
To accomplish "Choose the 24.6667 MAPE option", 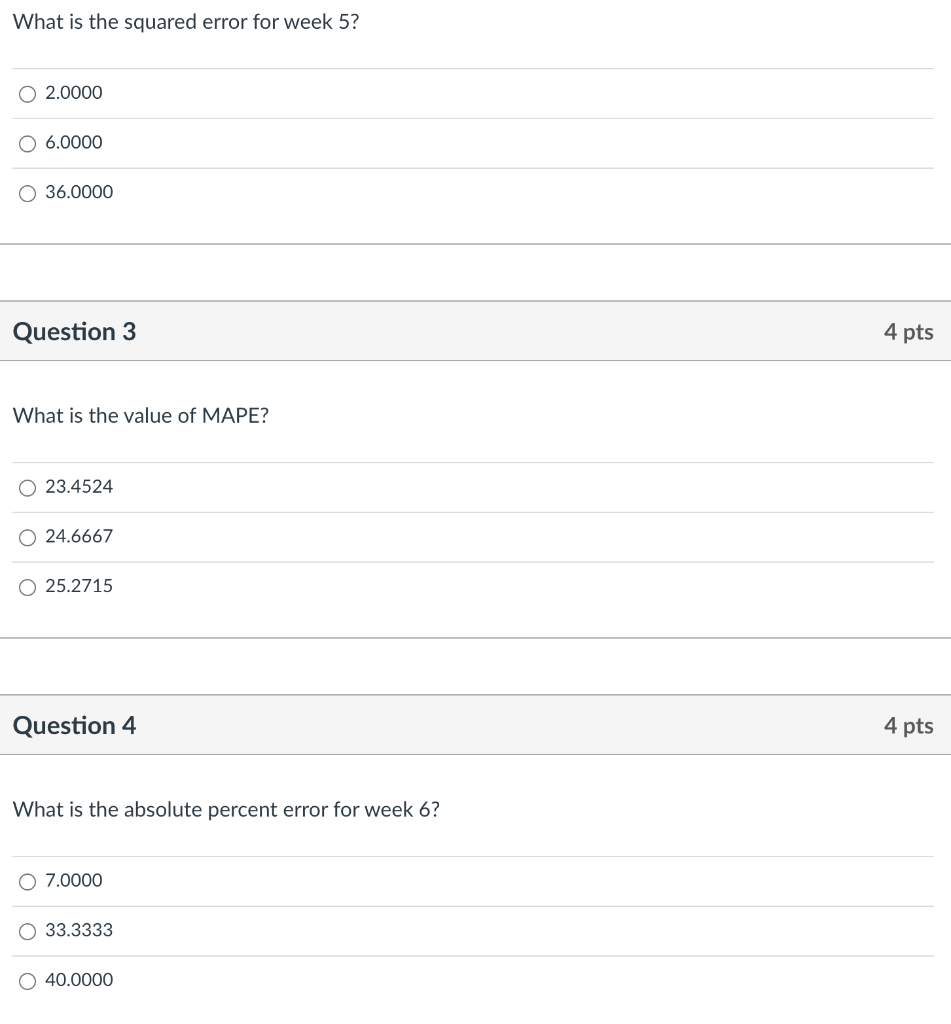I will tap(28, 537).
